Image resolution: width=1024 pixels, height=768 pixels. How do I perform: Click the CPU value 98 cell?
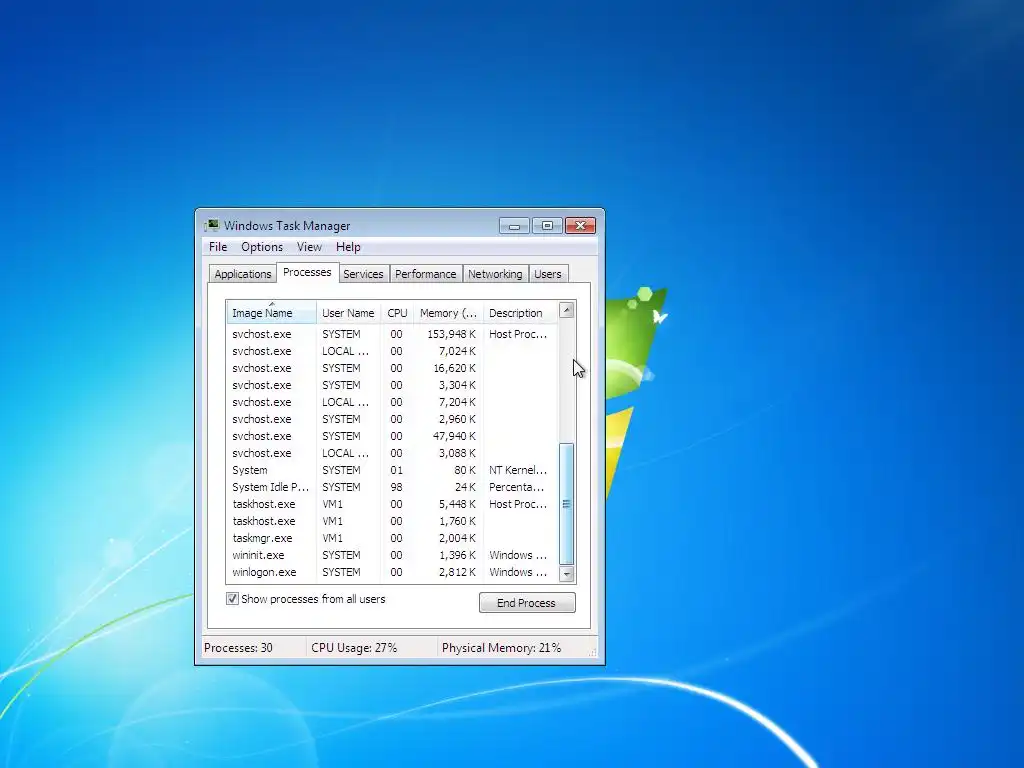point(396,487)
